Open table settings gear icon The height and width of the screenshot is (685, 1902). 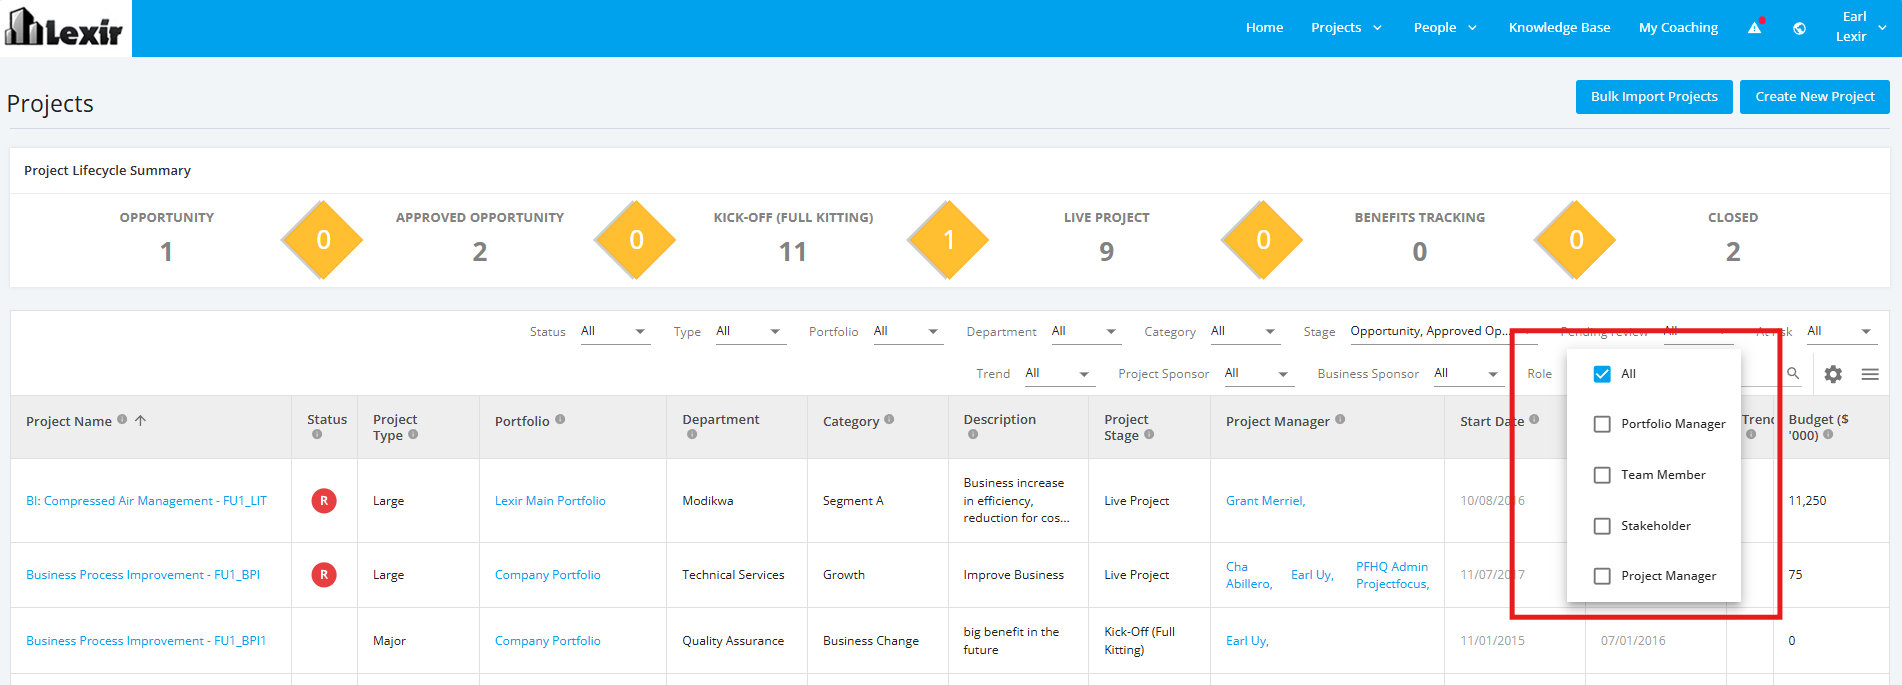coord(1833,374)
